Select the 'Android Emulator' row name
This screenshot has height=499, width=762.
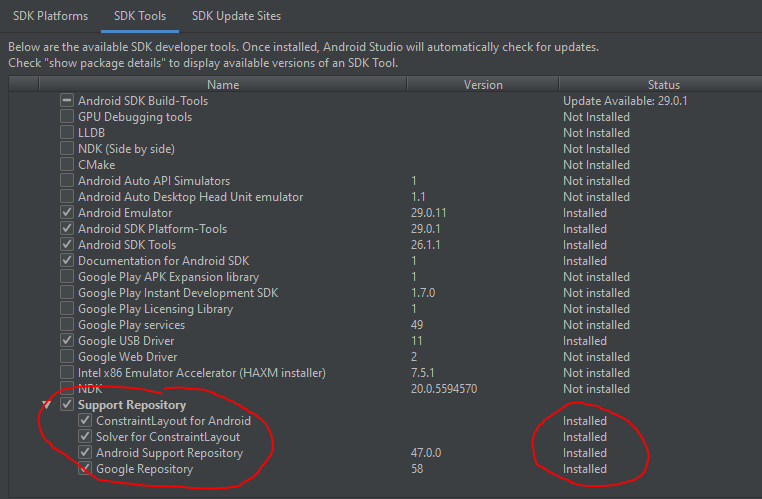point(125,213)
